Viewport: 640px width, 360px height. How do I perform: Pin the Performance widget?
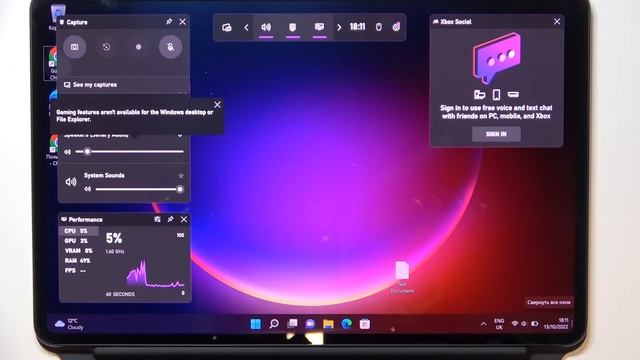click(x=171, y=220)
